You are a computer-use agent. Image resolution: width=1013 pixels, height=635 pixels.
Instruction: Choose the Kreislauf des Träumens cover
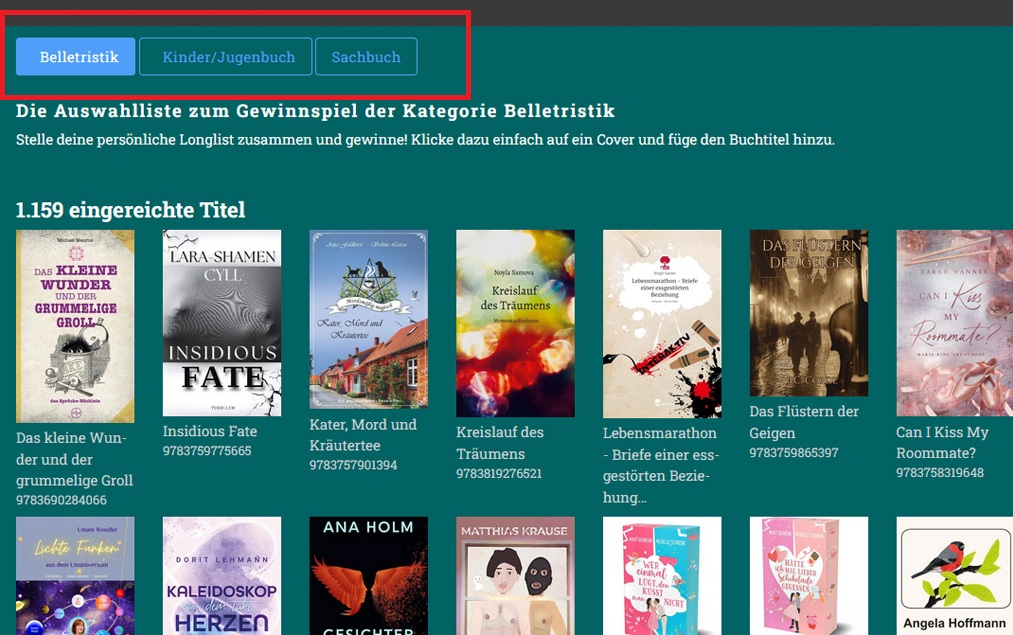coord(515,324)
